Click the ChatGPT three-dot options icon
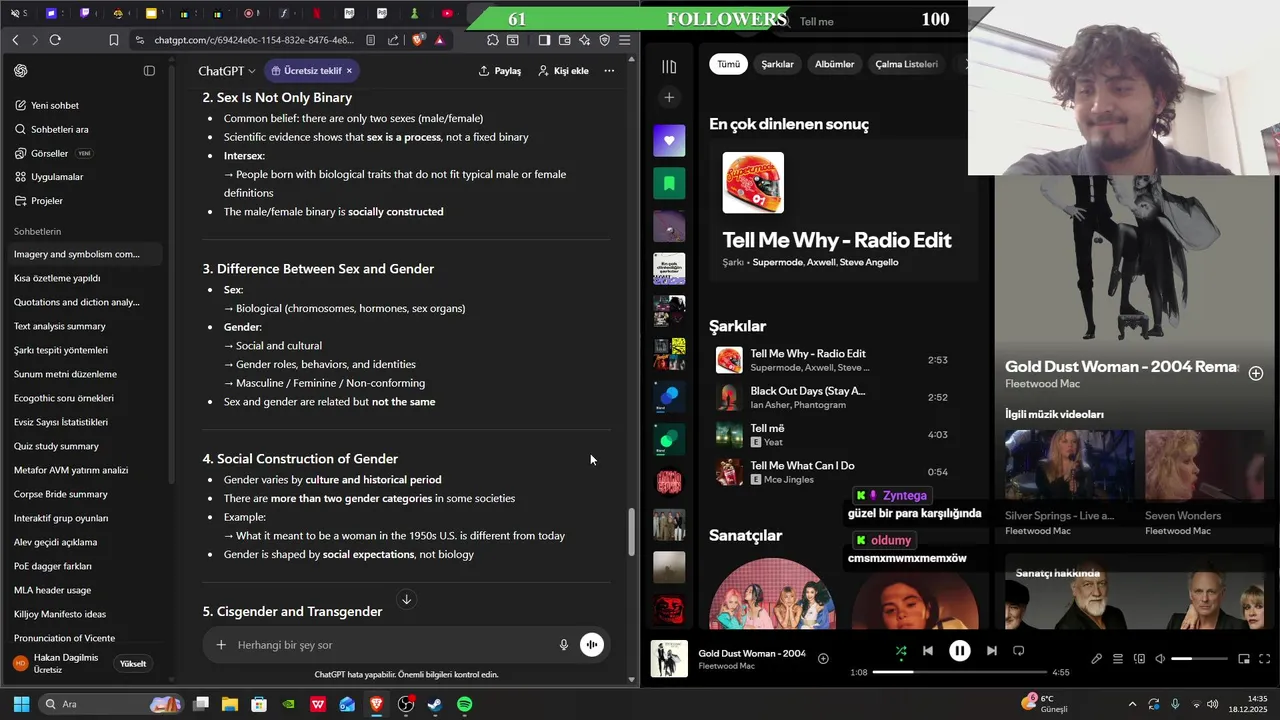Viewport: 1280px width, 720px height. (x=609, y=71)
